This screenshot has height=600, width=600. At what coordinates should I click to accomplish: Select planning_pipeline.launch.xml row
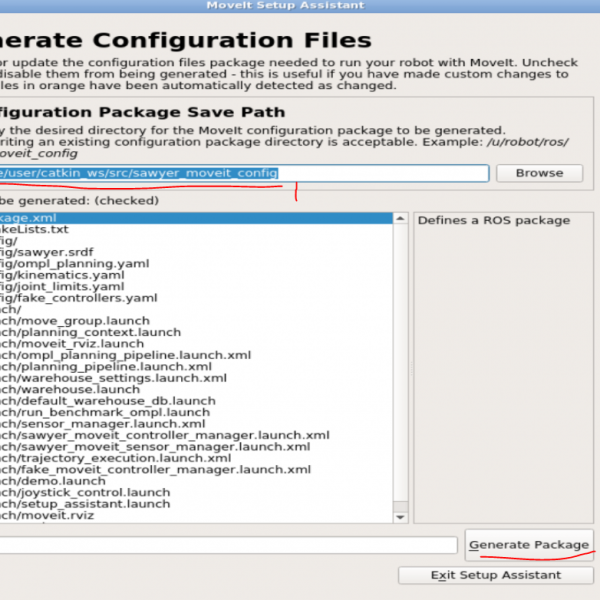click(196, 367)
